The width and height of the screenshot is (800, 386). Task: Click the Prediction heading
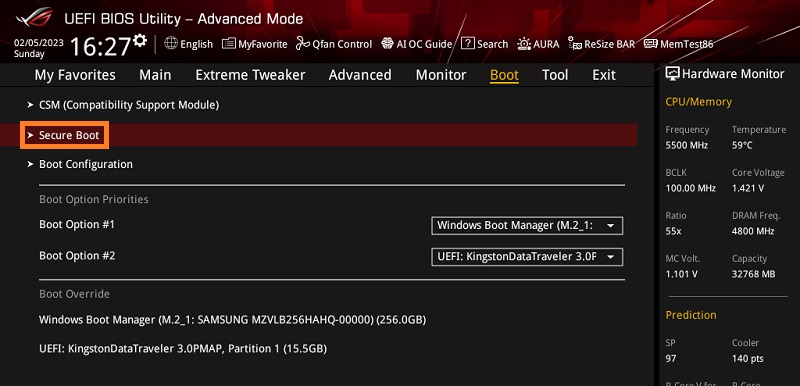point(691,315)
